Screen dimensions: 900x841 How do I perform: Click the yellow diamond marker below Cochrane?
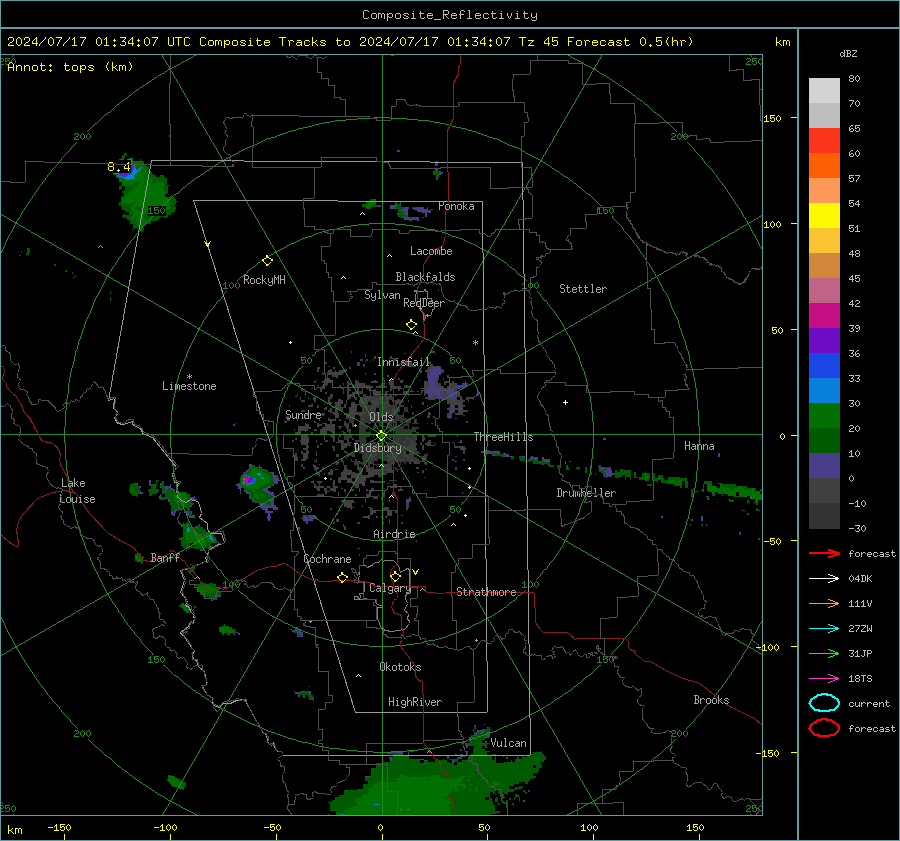pos(342,577)
